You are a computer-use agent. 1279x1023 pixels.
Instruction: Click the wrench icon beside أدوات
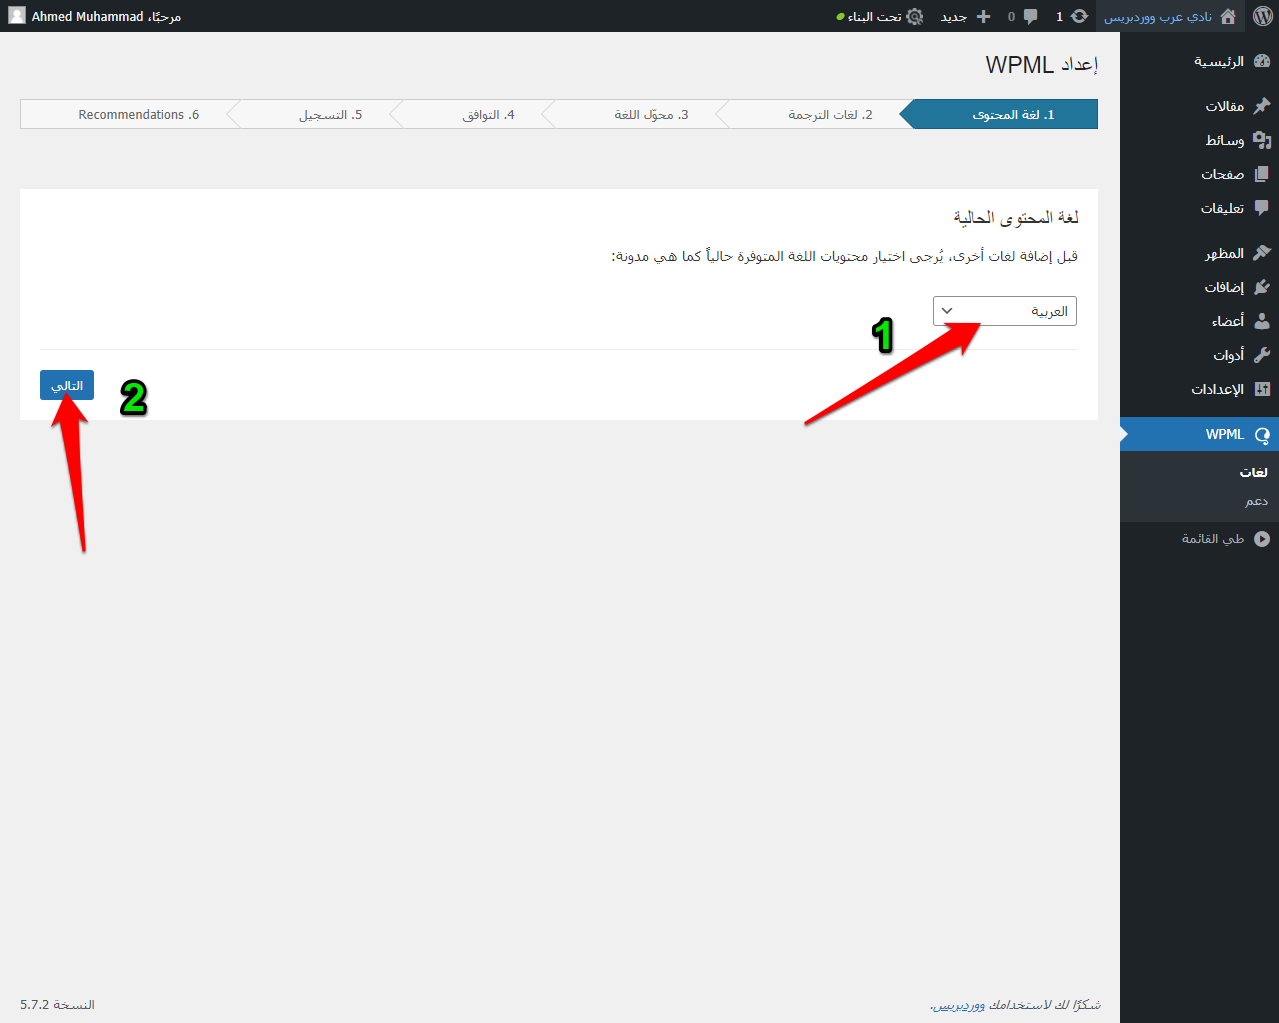(x=1262, y=355)
